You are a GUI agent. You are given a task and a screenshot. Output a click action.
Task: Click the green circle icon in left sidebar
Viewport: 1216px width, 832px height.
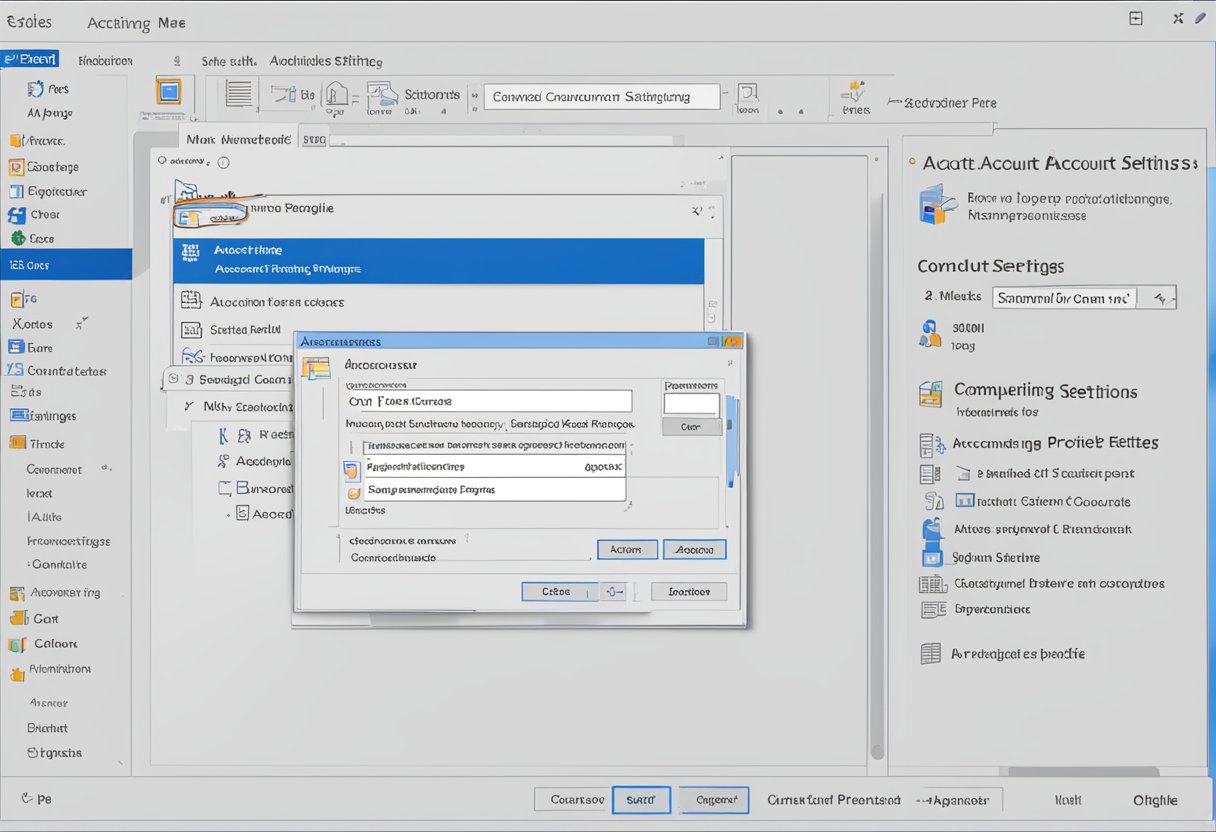(x=17, y=238)
